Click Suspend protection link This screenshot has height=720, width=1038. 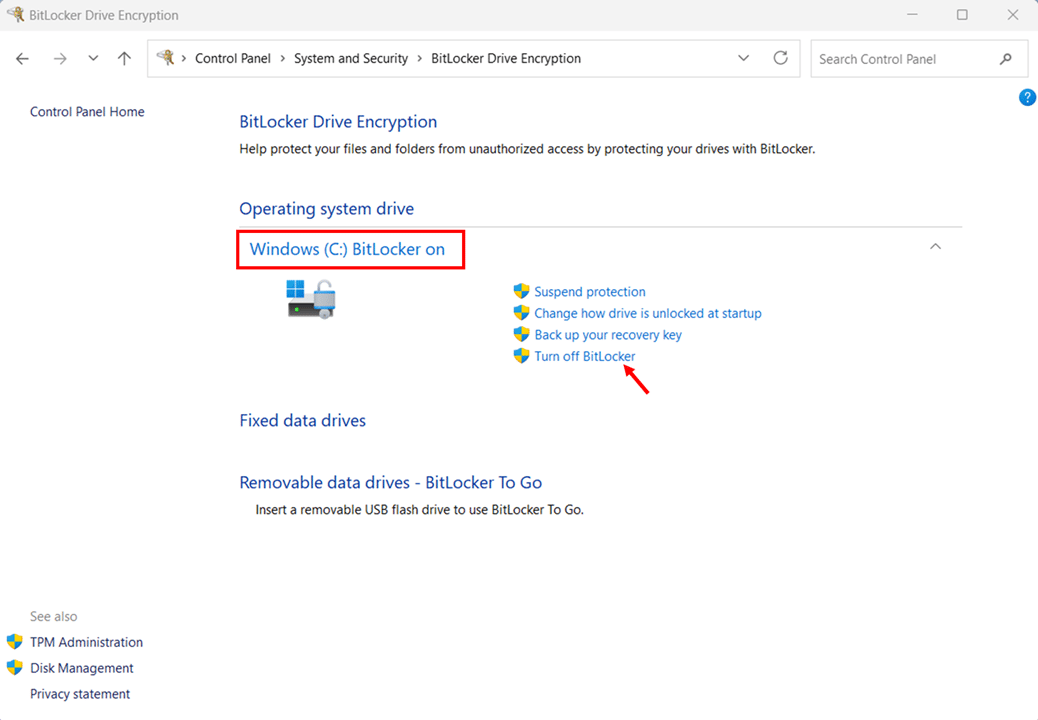pos(589,292)
